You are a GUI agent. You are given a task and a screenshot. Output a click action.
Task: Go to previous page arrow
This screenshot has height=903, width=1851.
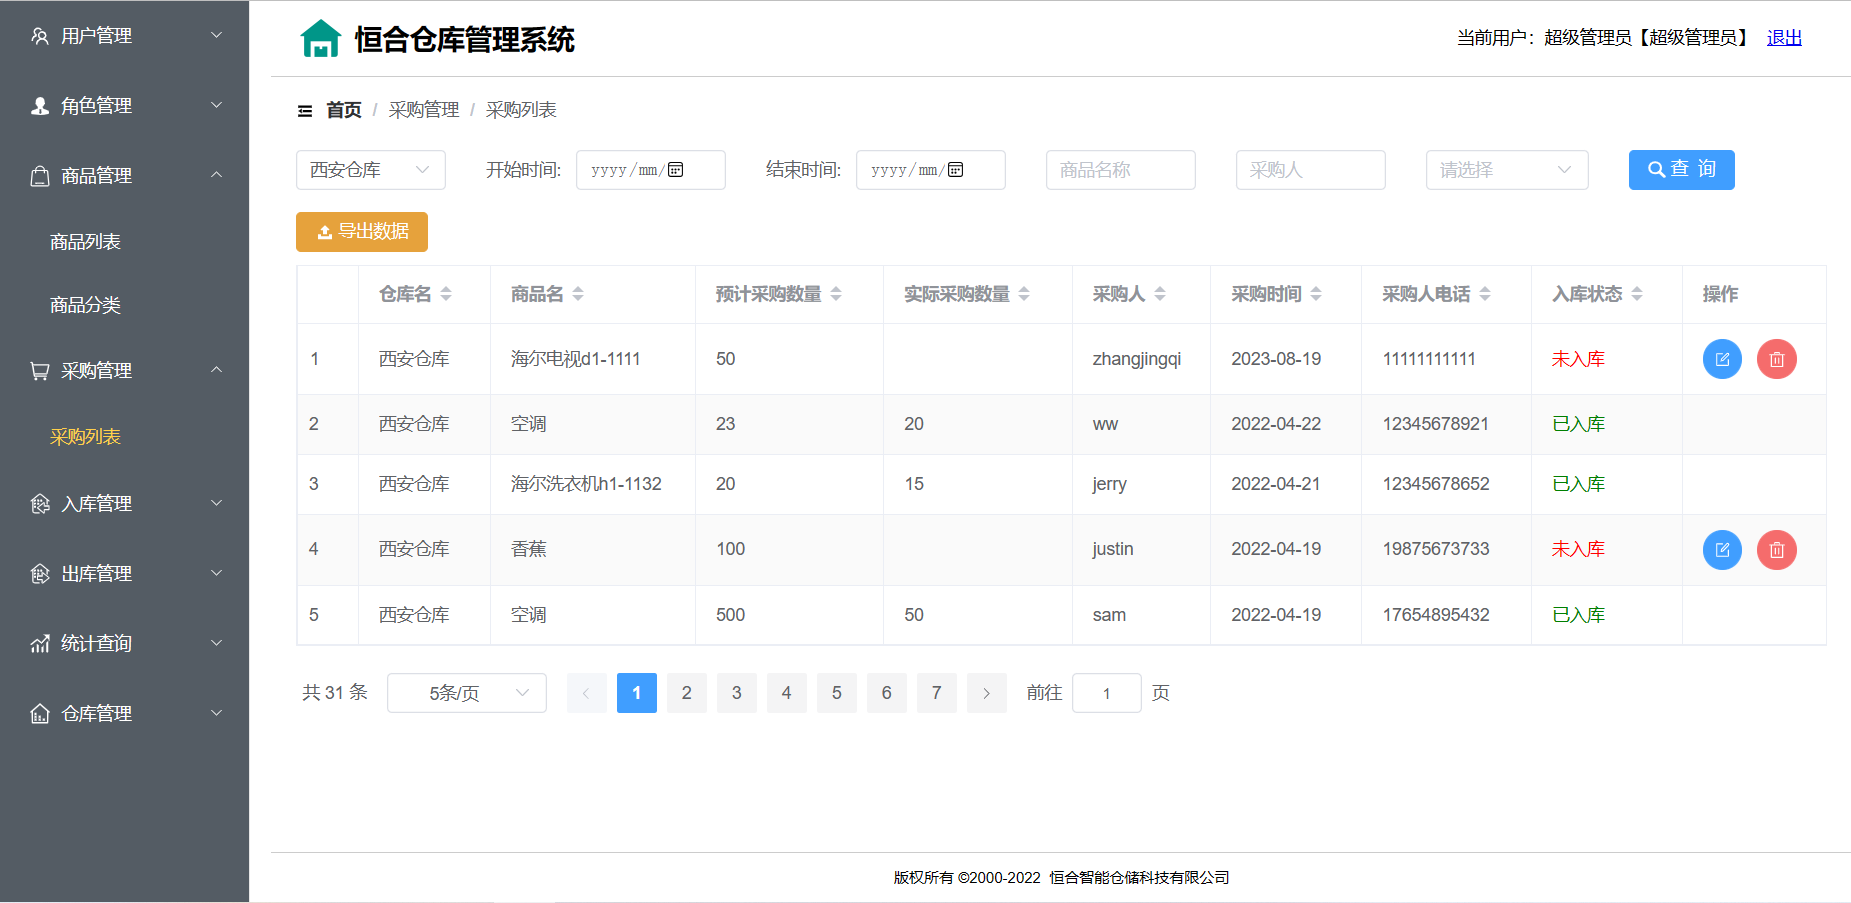(587, 693)
